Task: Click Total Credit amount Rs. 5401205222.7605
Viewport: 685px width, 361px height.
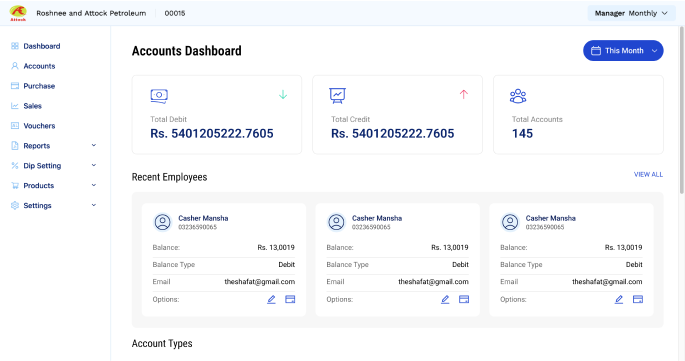Action: point(393,133)
